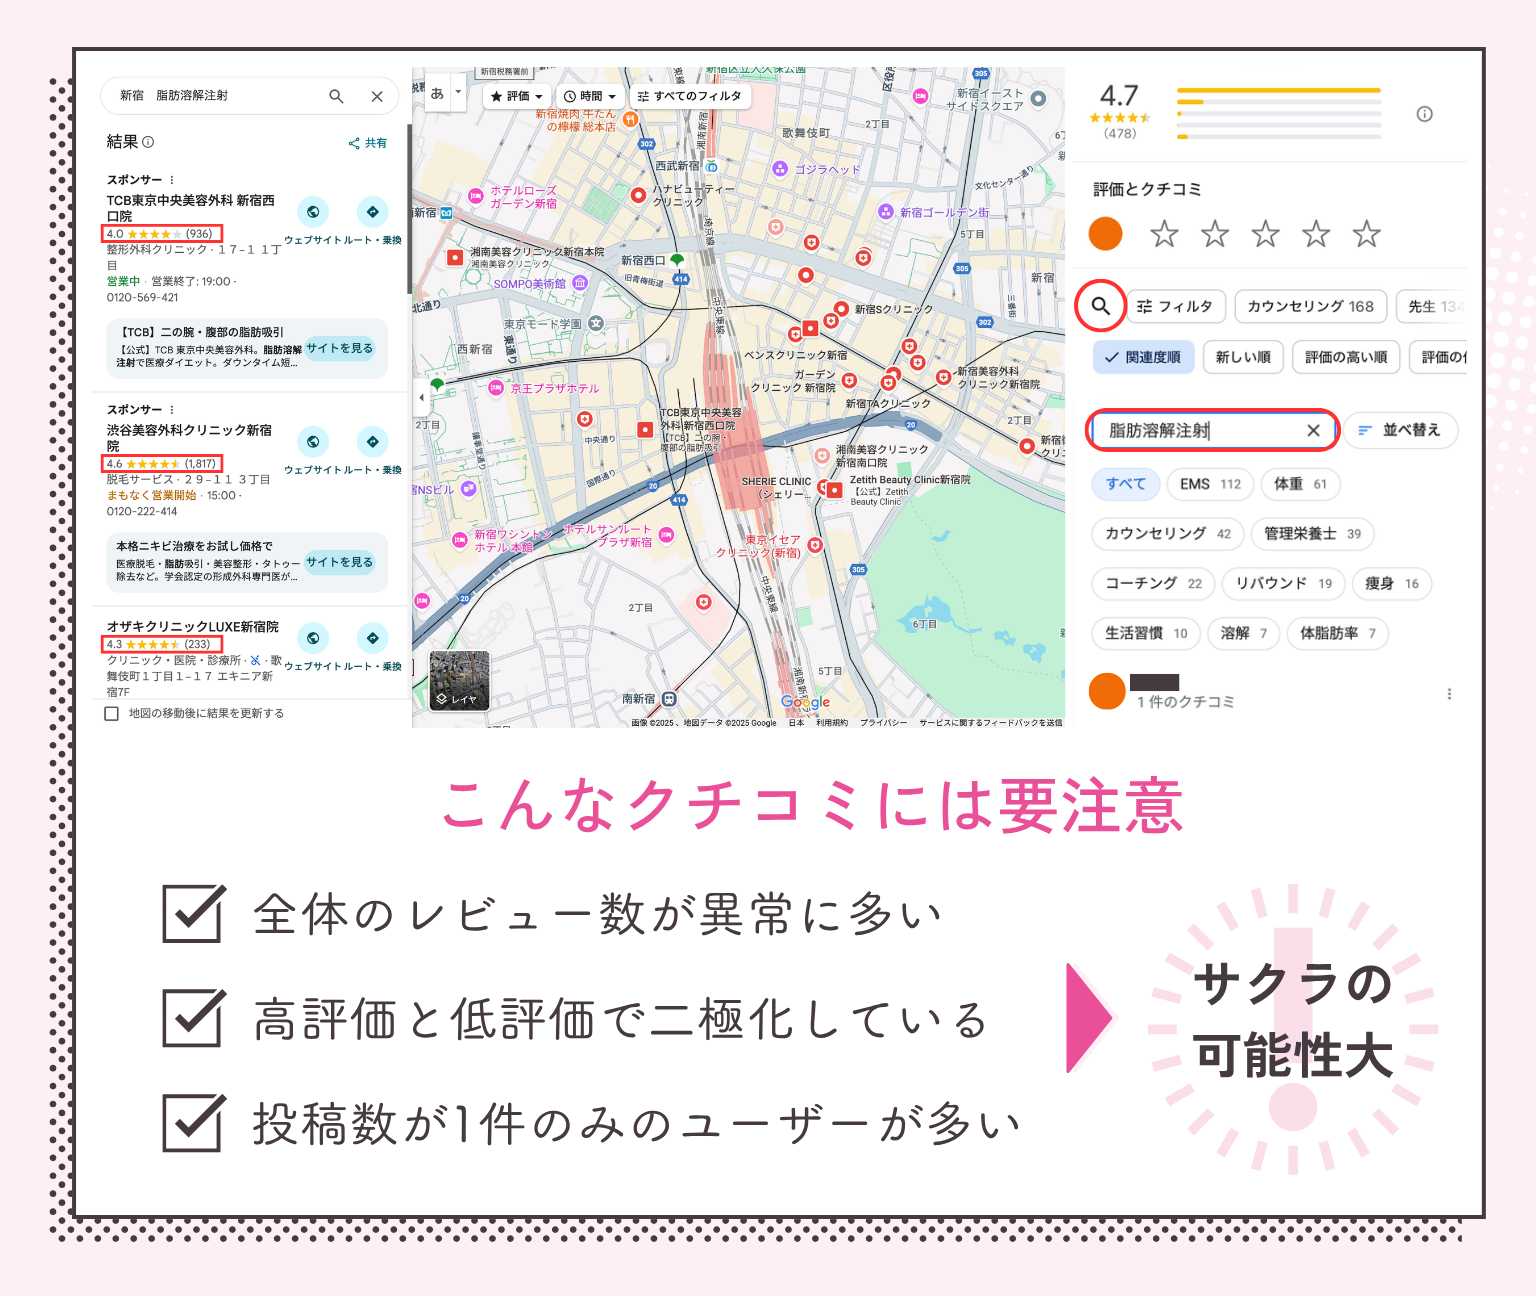1536x1296 pixels.
Task: Toggle the 関連度順 sort chip
Action: click(1143, 357)
